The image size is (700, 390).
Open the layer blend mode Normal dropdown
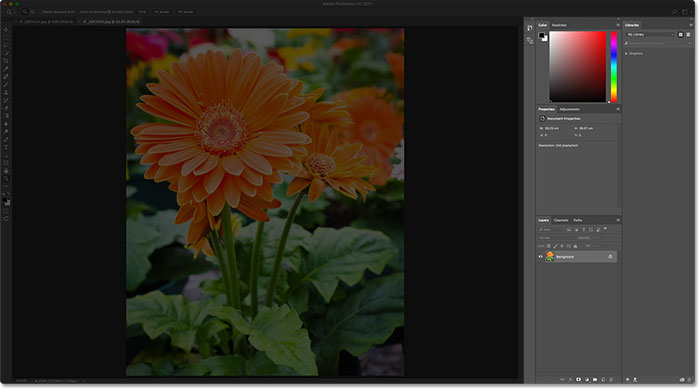click(x=558, y=238)
